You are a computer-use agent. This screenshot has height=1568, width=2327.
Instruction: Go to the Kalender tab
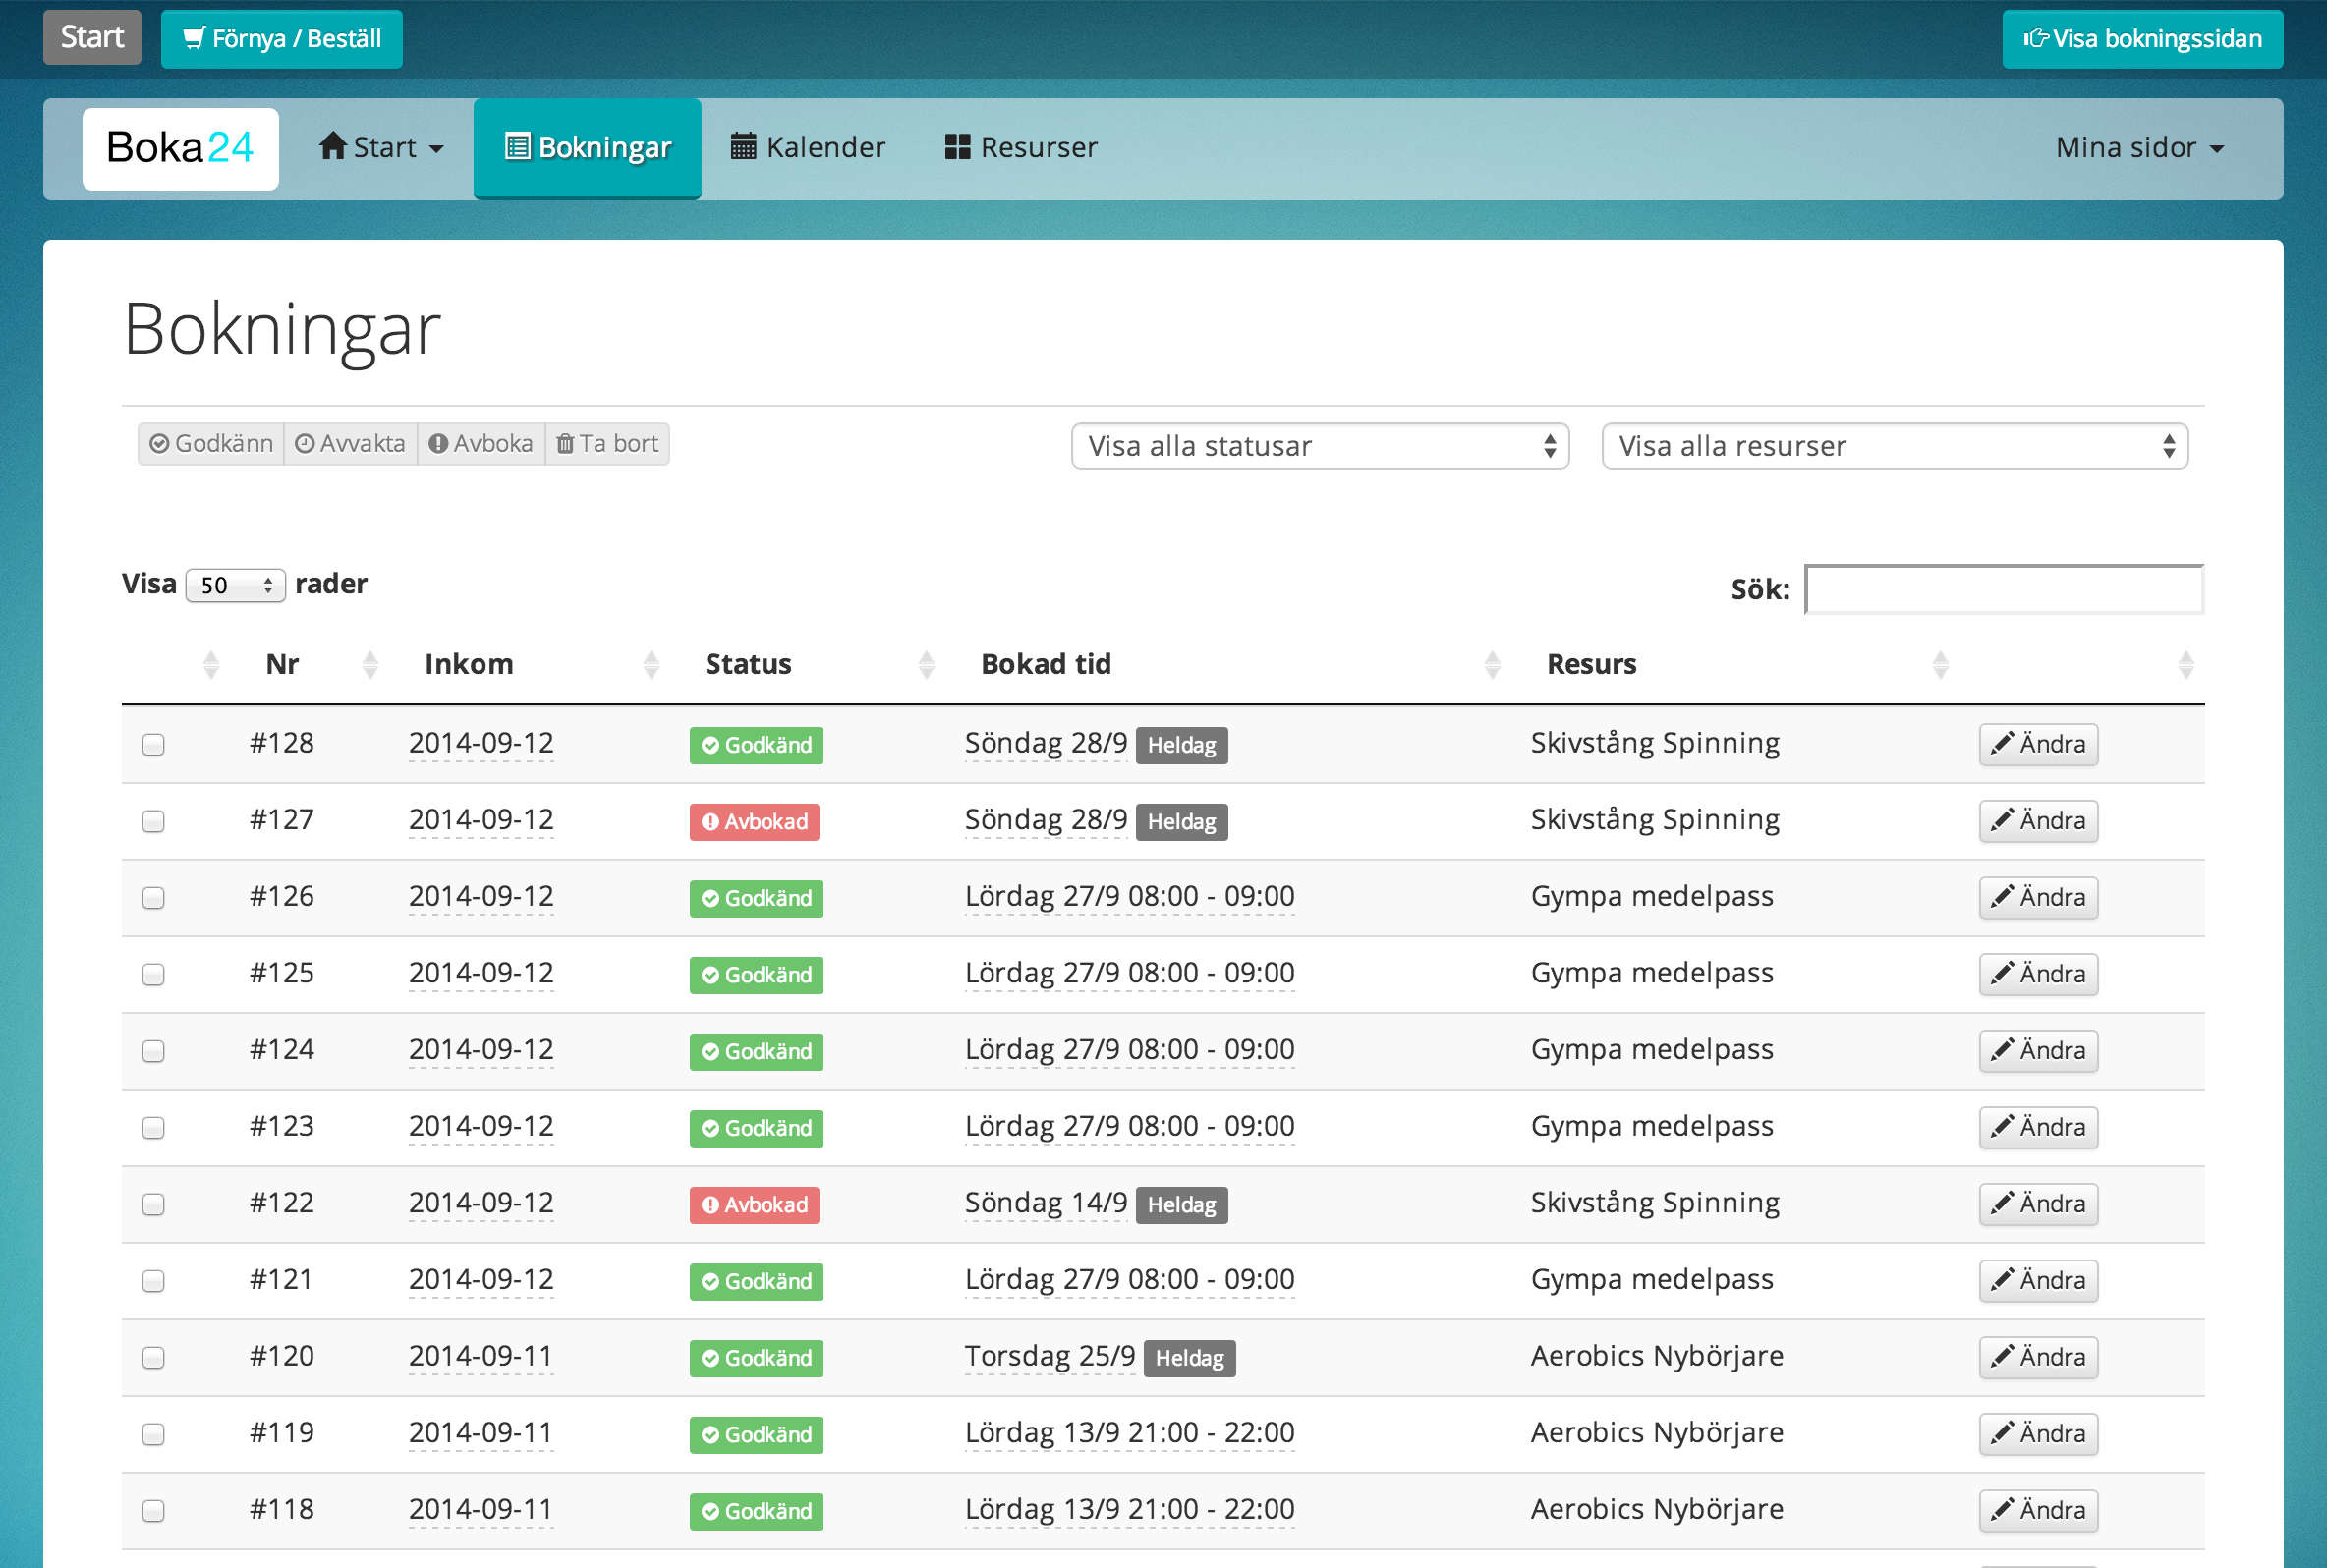pos(808,148)
